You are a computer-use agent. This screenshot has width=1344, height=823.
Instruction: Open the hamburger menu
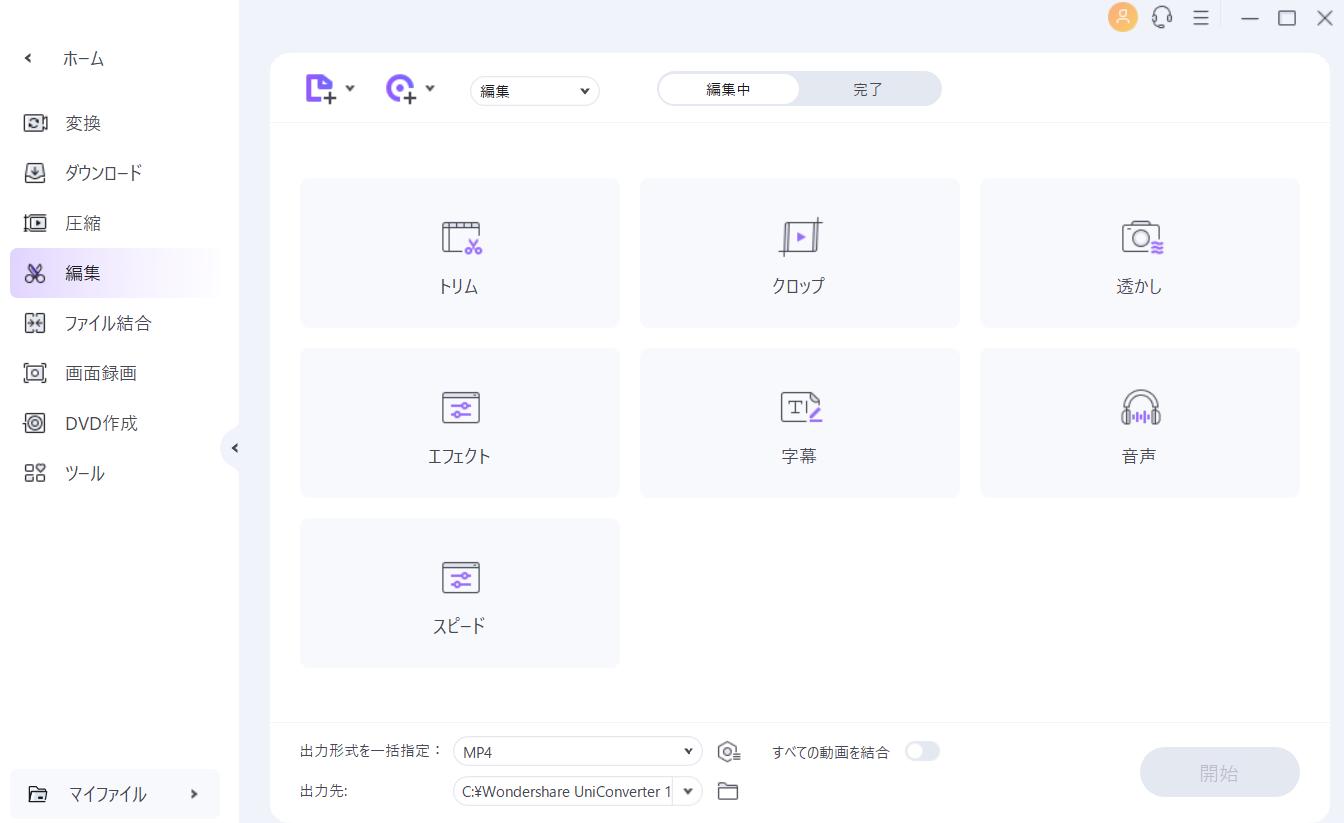coord(1201,17)
